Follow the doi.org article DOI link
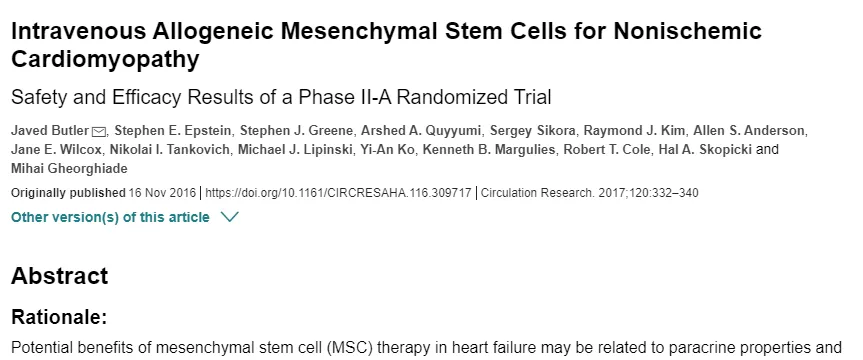 pos(338,193)
